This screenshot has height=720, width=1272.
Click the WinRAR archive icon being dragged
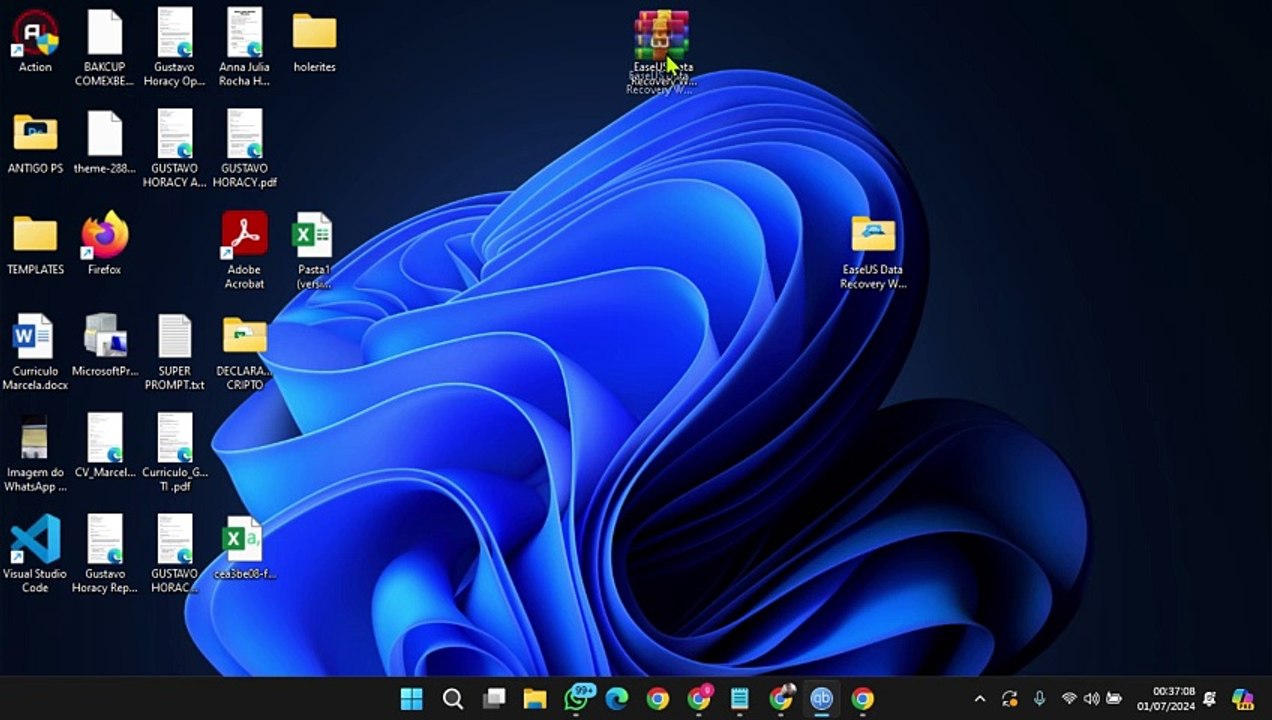[x=662, y=36]
